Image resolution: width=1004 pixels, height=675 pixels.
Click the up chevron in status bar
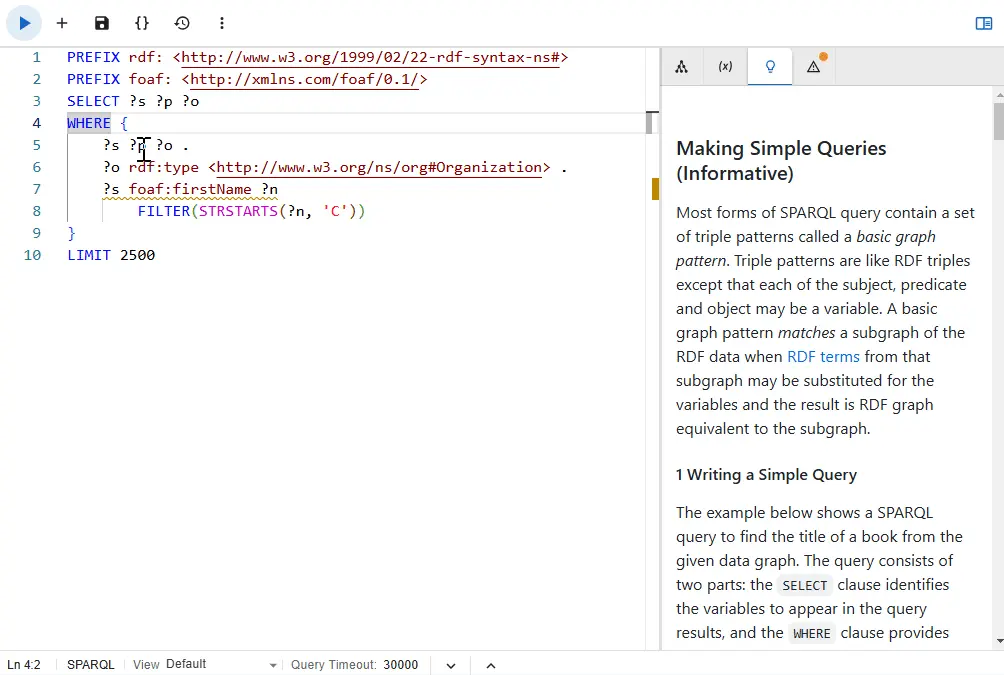[490, 665]
